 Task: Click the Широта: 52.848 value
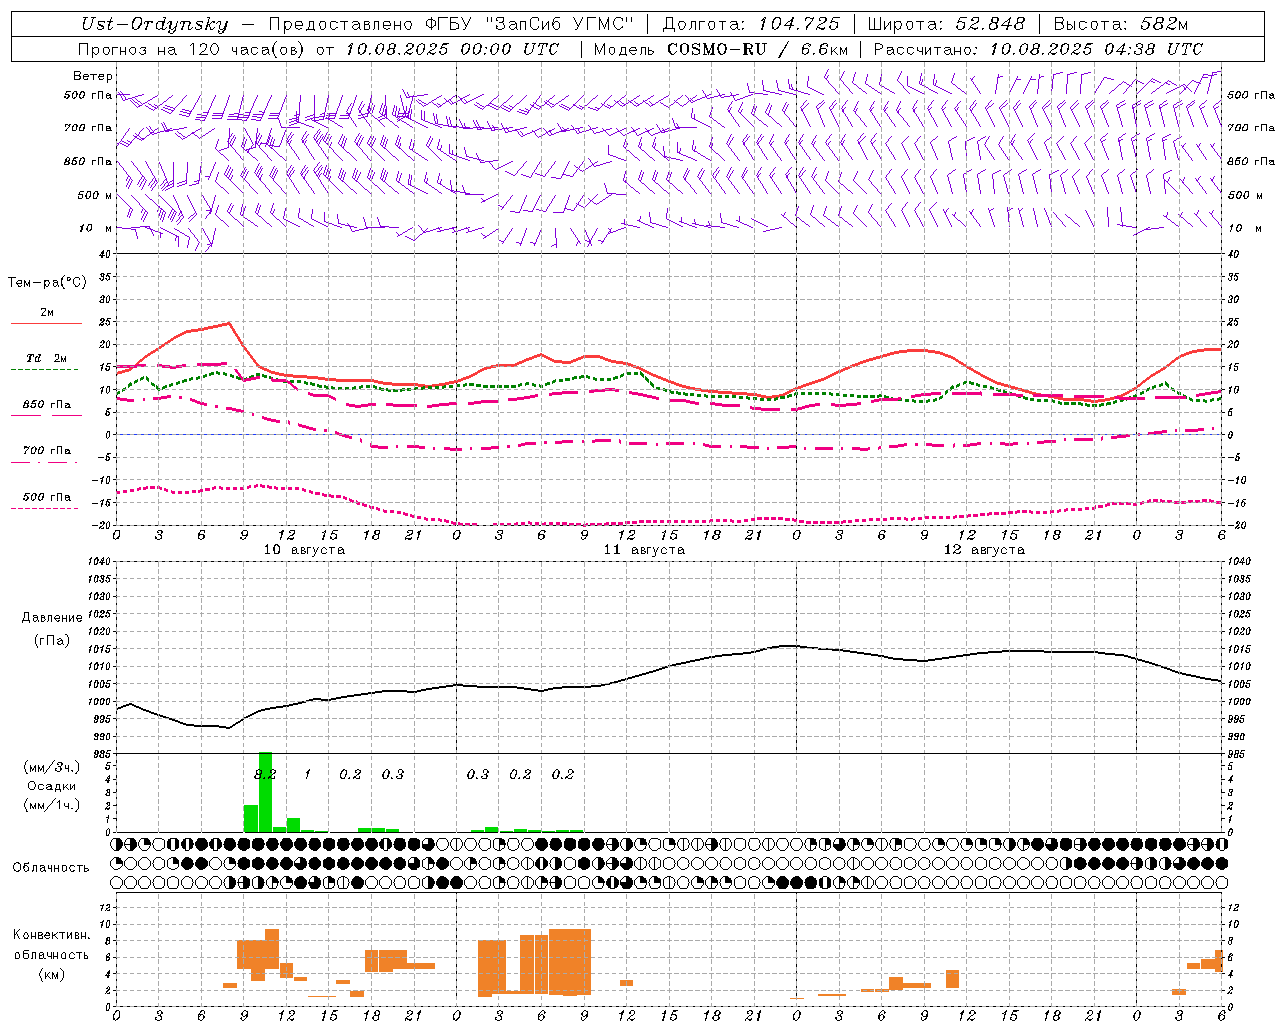click(946, 24)
